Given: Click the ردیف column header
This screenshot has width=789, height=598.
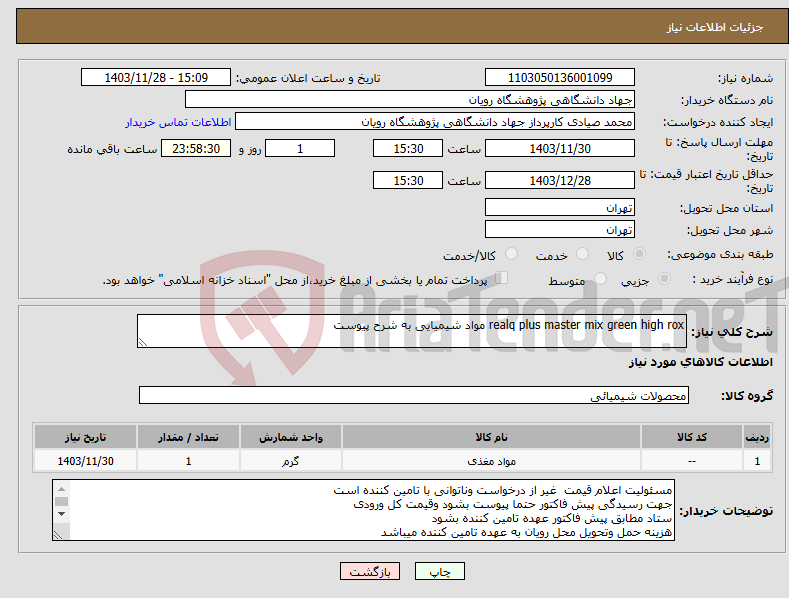Looking at the screenshot, I should coord(757,437).
